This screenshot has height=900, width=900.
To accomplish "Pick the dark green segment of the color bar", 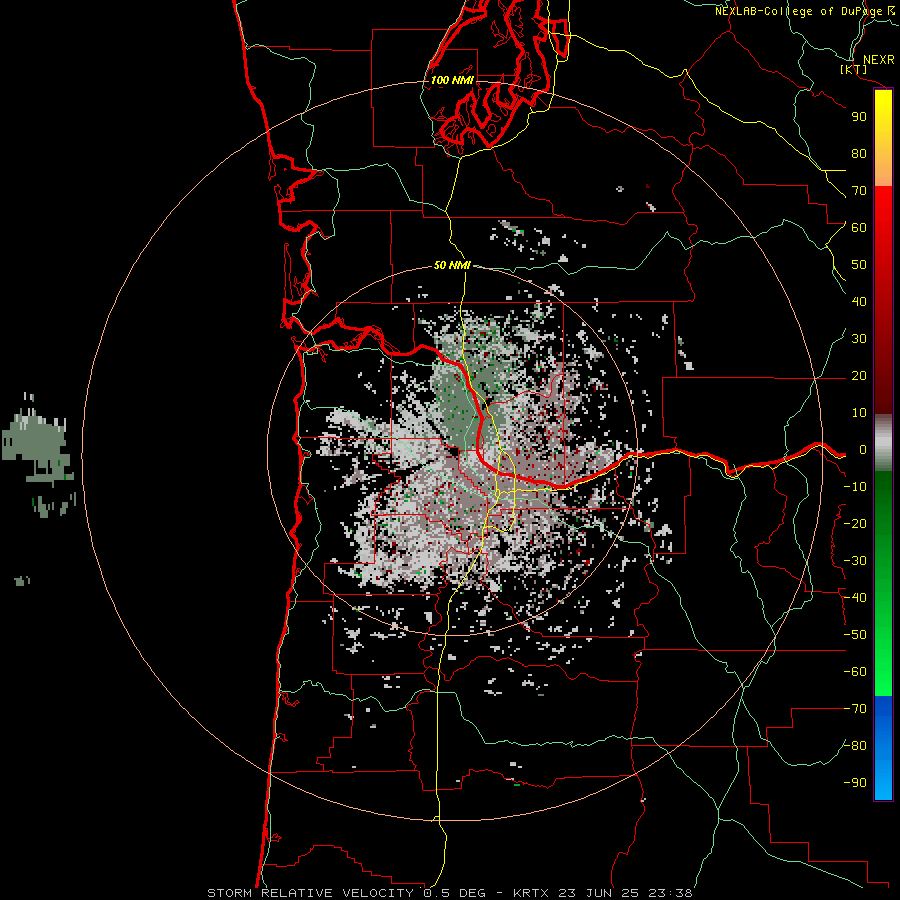I will 883,505.
